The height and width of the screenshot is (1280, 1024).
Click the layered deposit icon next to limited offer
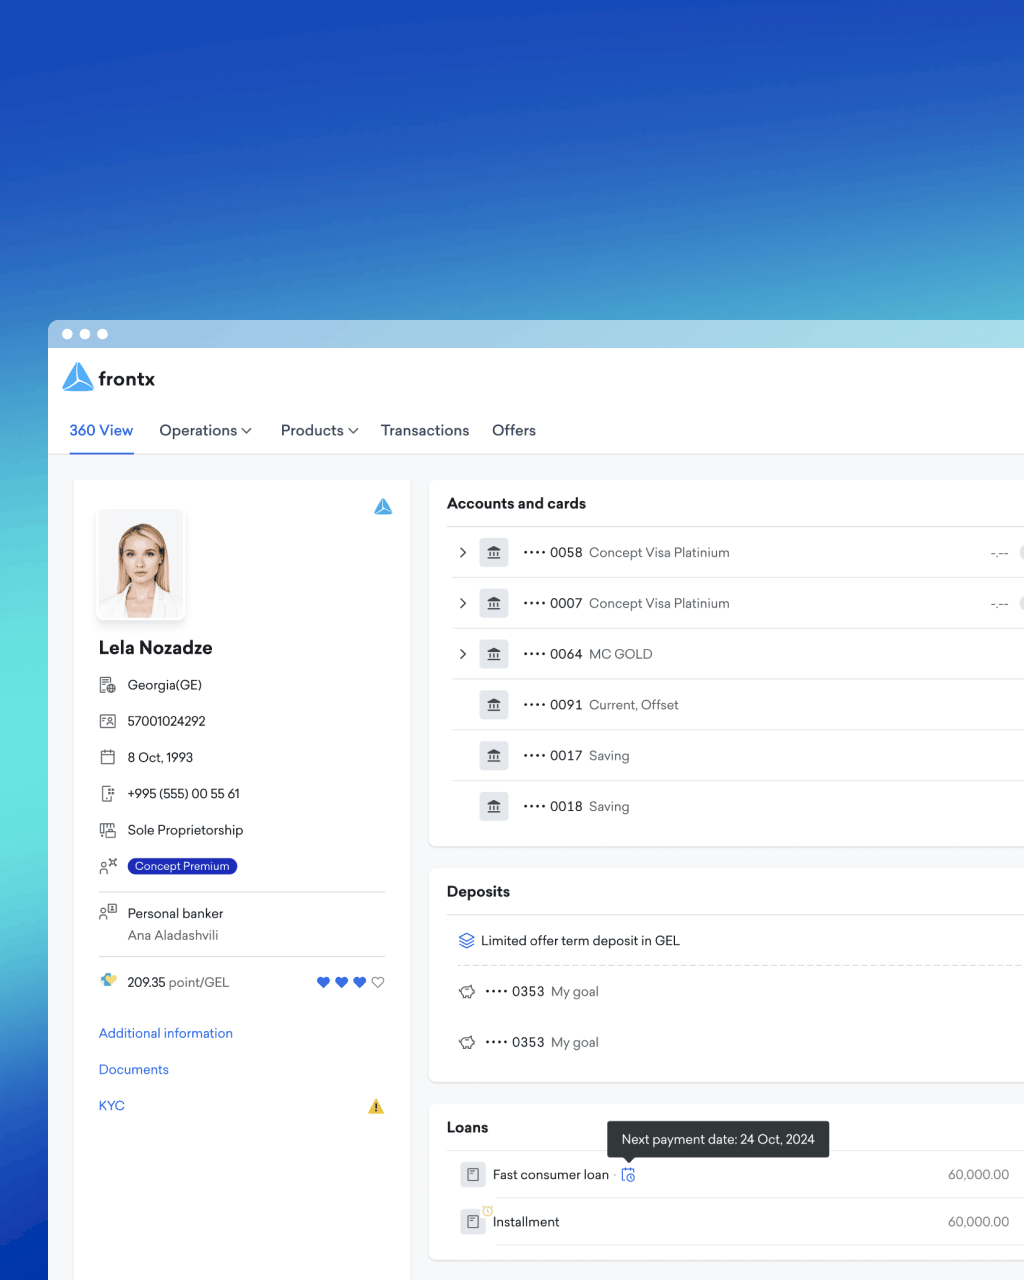466,940
